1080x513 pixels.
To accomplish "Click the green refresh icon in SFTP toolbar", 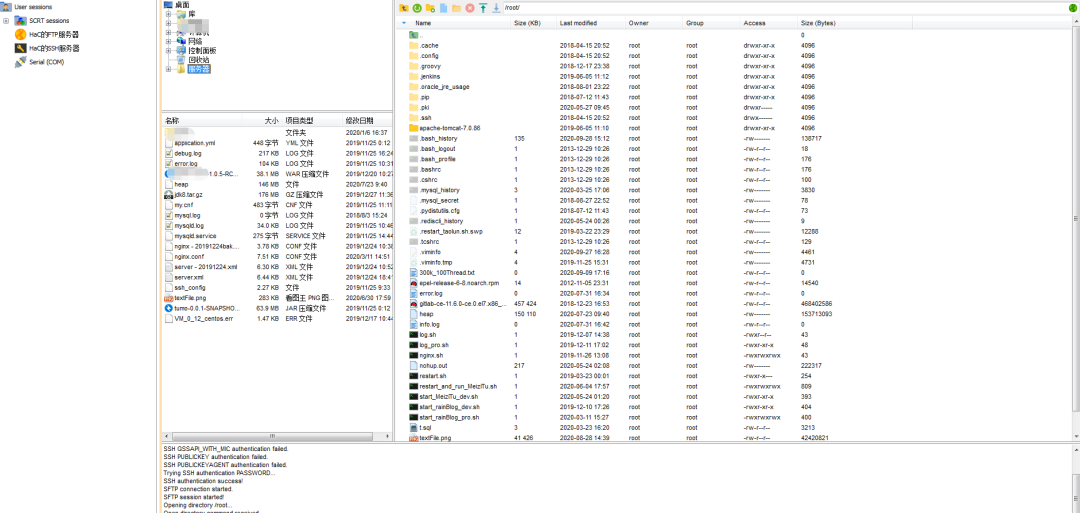I will 417,8.
